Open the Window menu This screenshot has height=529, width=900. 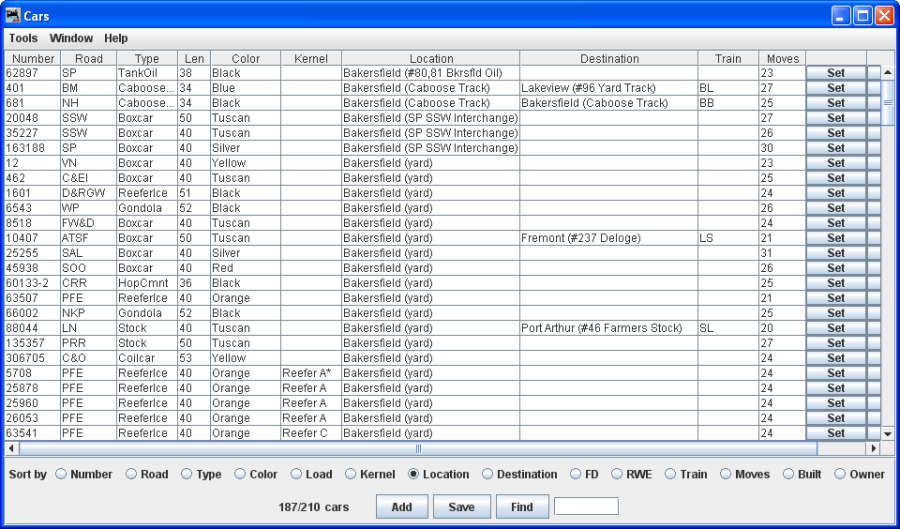(71, 38)
